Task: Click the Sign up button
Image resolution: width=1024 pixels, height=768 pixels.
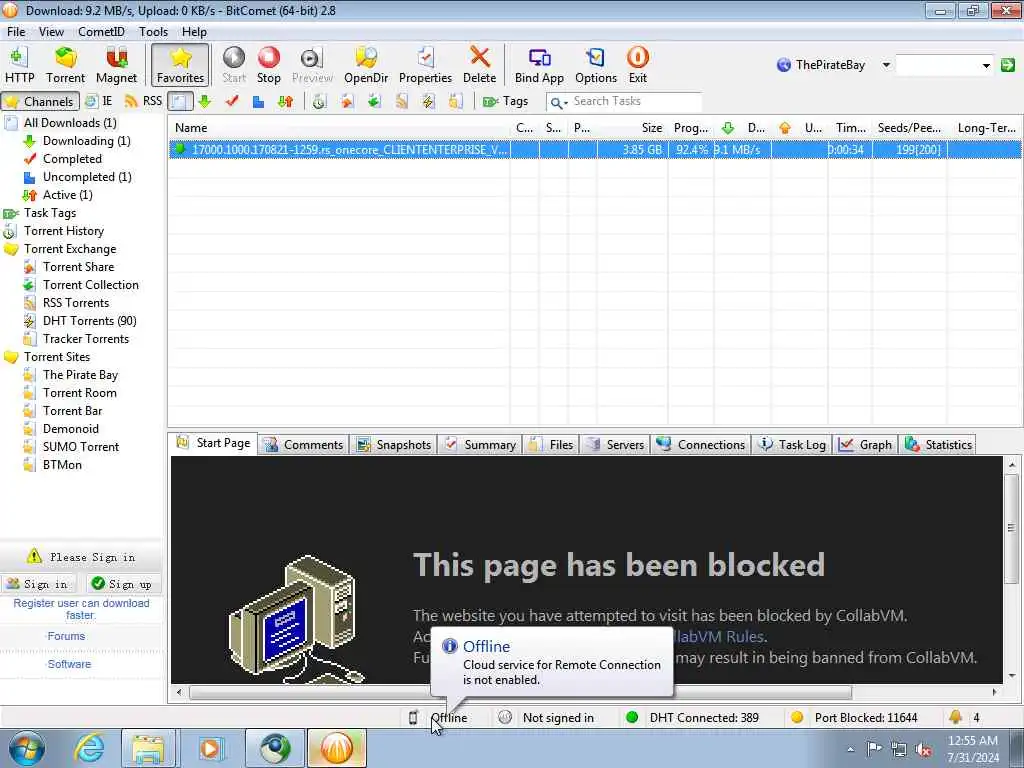Action: pos(122,584)
